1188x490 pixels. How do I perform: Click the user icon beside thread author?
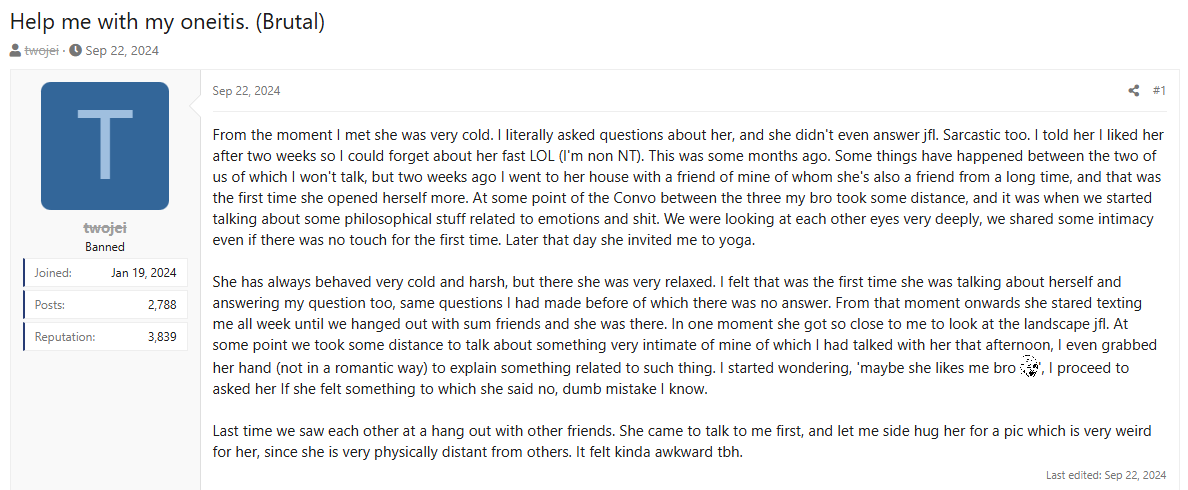[15, 51]
